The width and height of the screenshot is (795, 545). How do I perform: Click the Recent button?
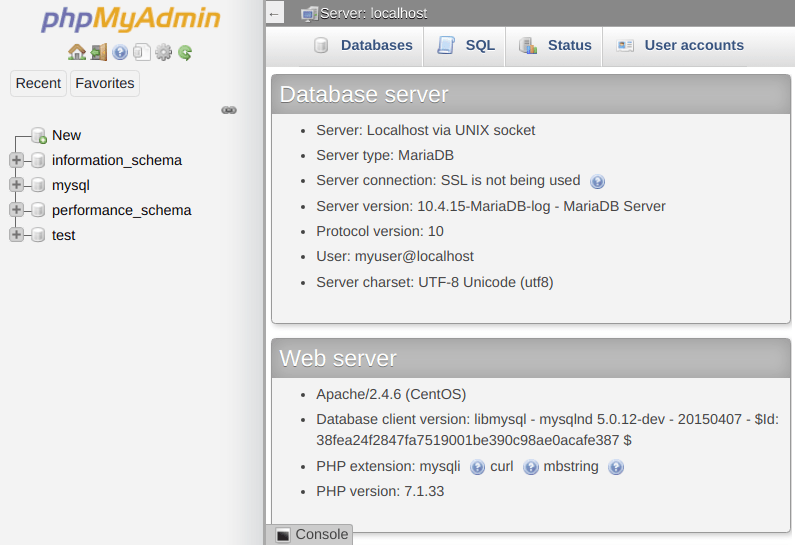[x=38, y=83]
